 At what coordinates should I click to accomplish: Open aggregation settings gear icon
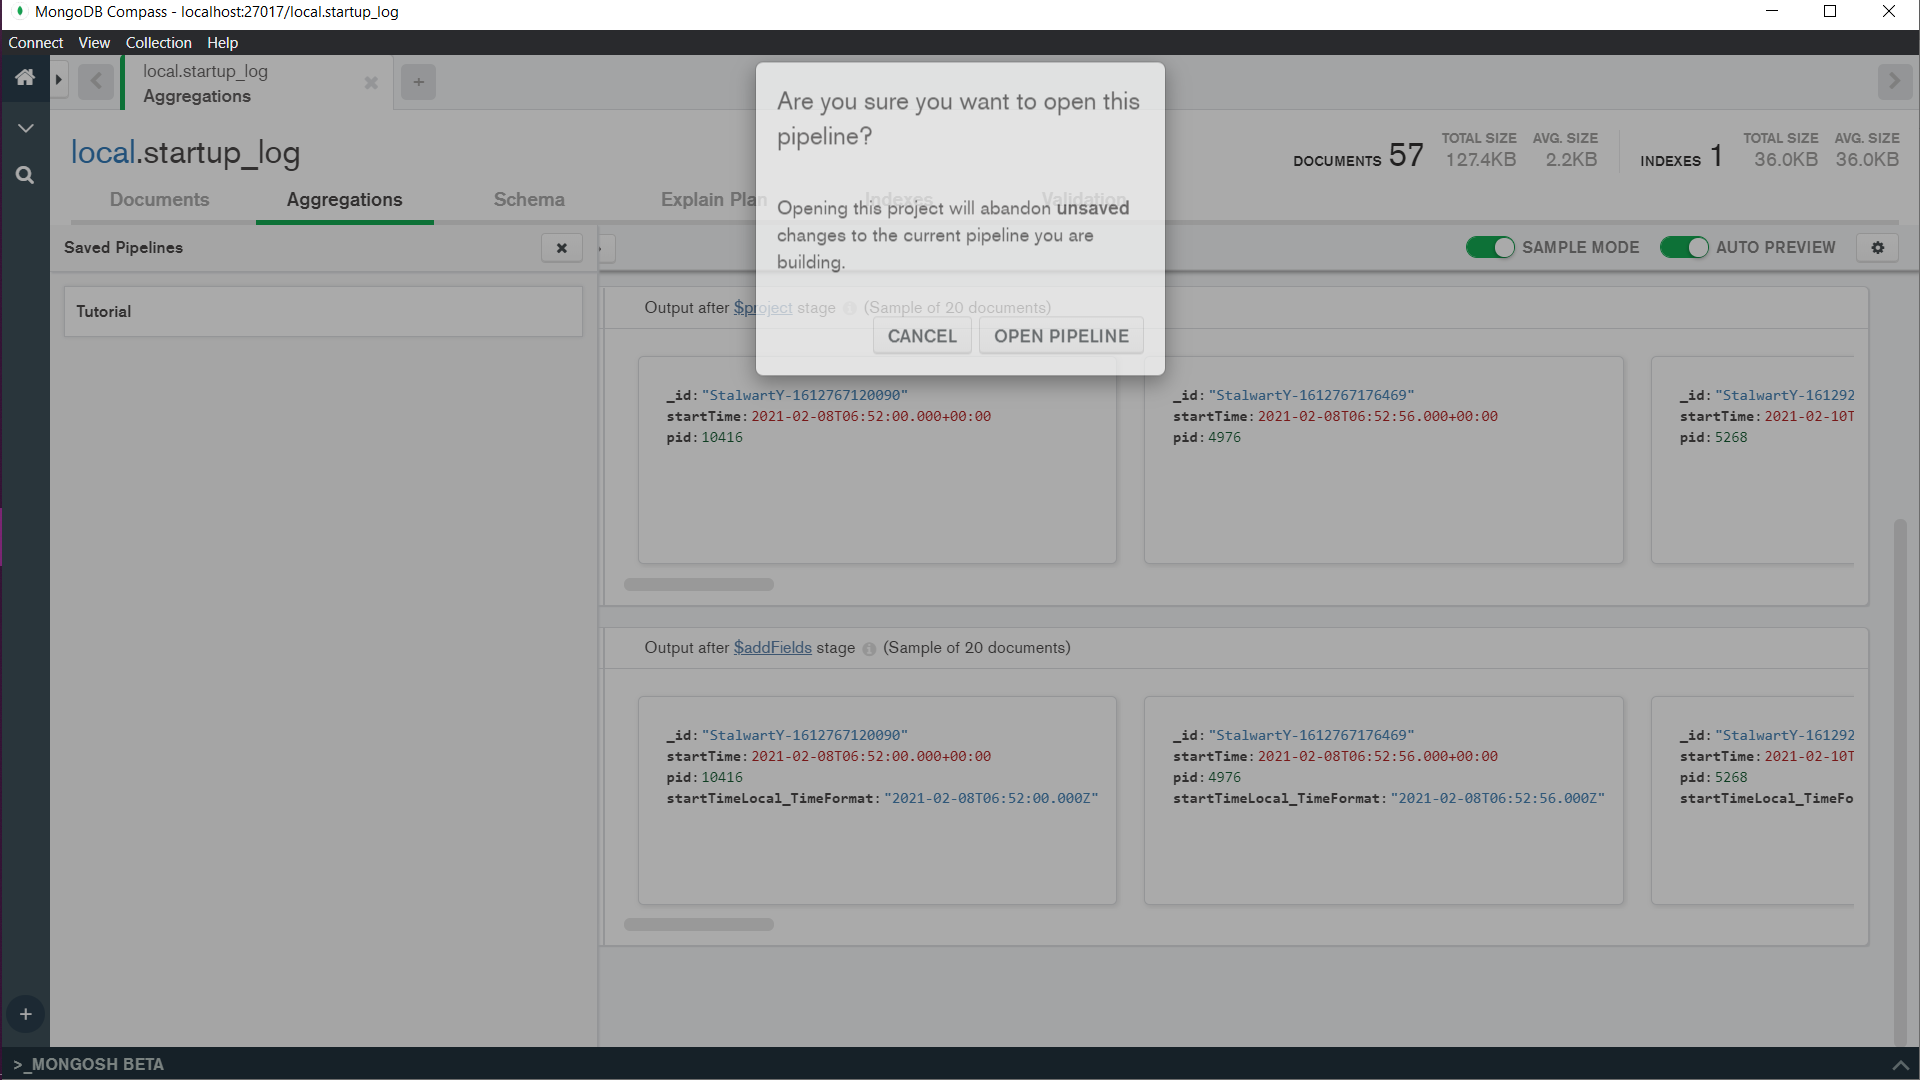1877,247
